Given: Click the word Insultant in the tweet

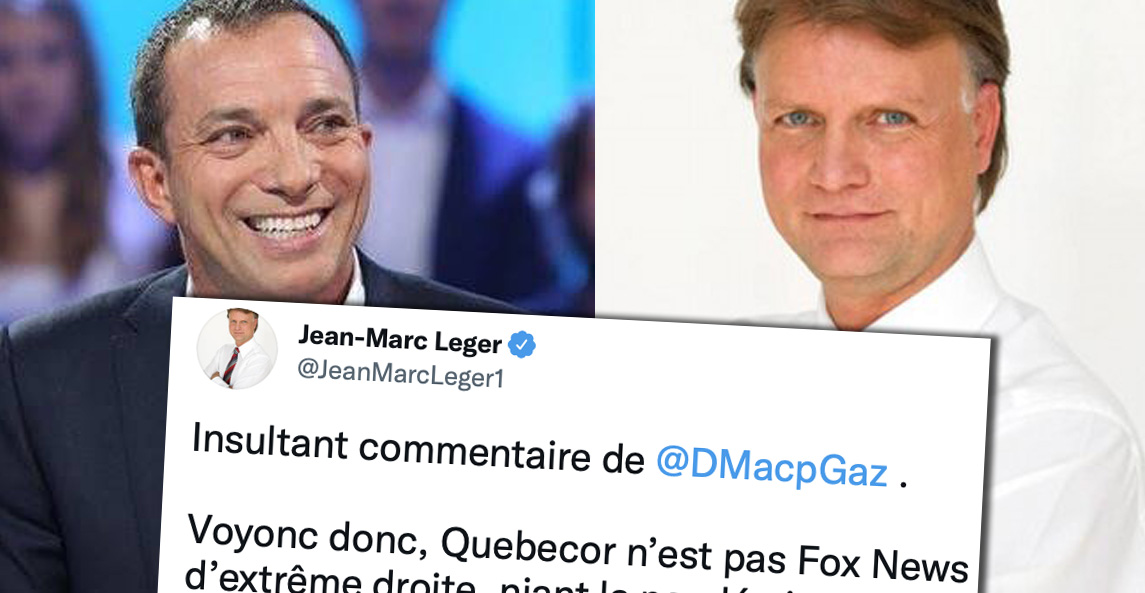Looking at the screenshot, I should coord(269,443).
